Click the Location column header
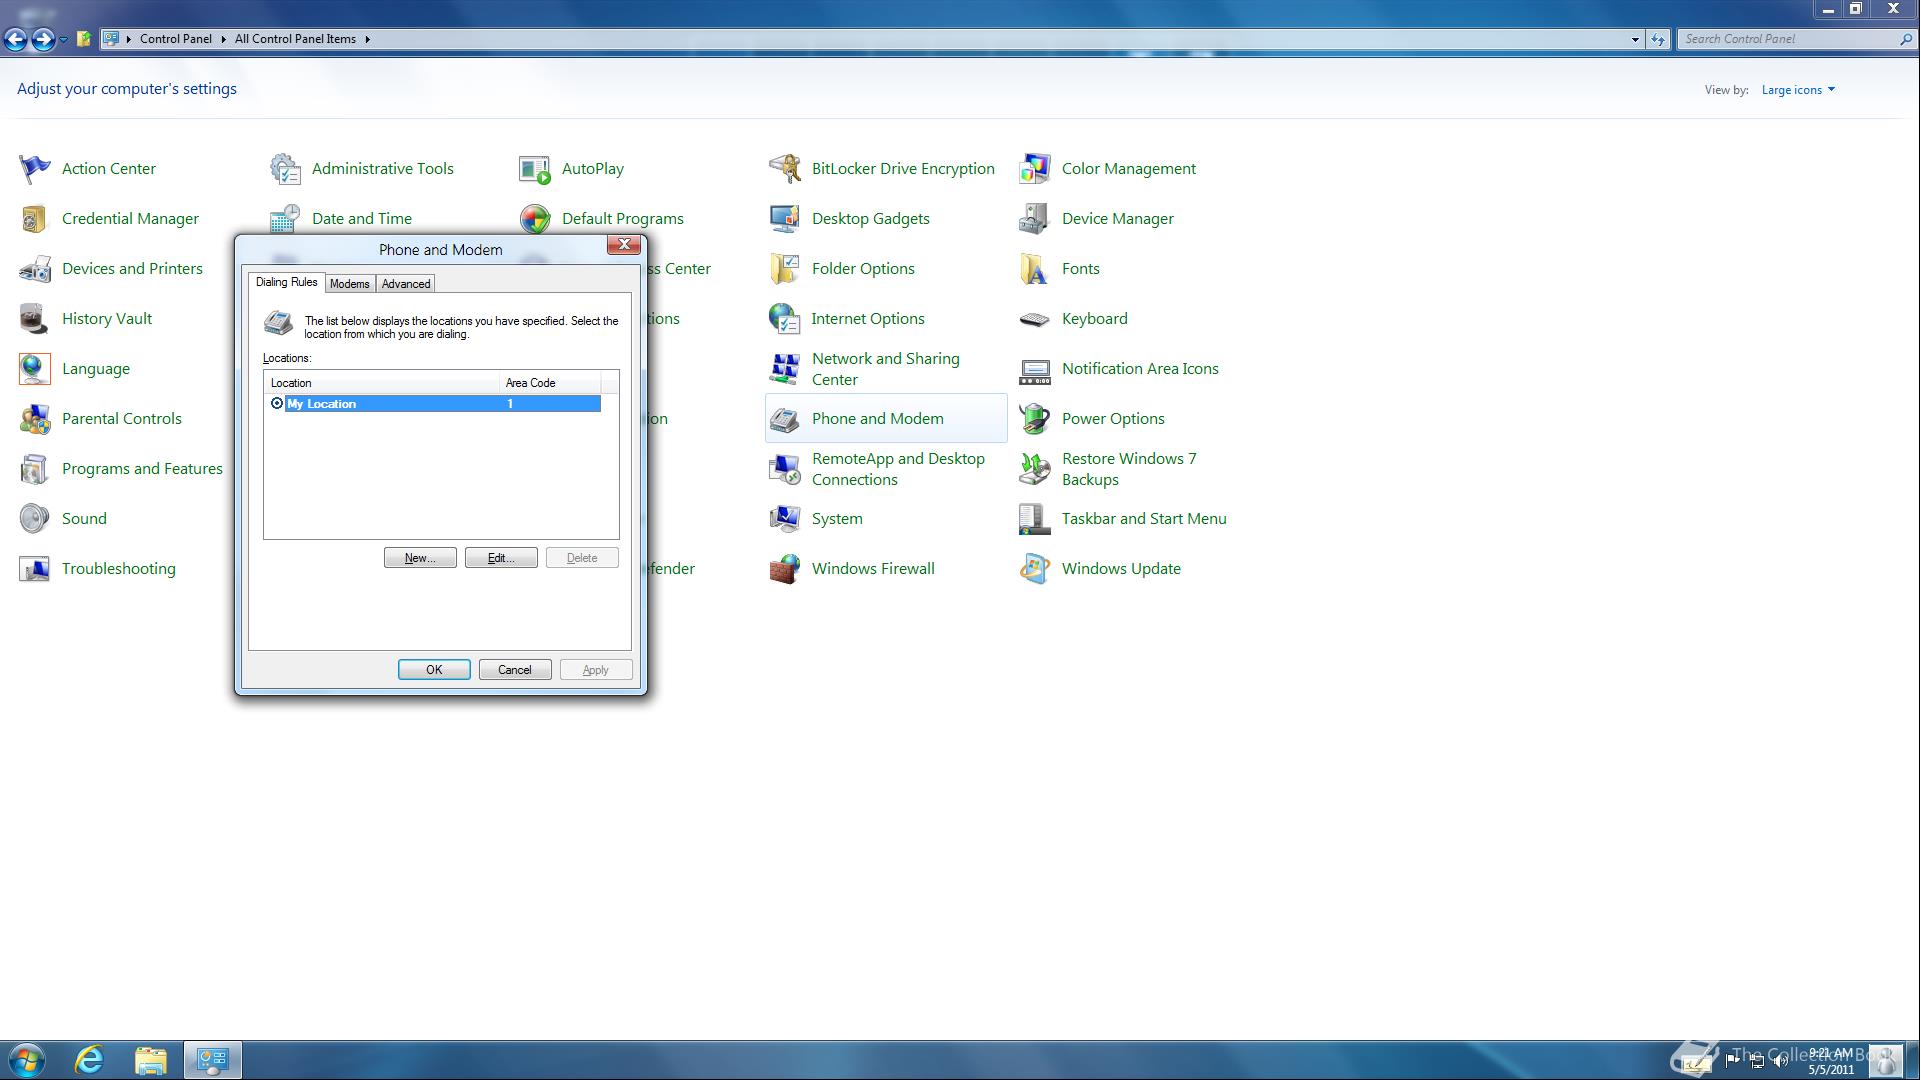The width and height of the screenshot is (1920, 1080). (382, 383)
